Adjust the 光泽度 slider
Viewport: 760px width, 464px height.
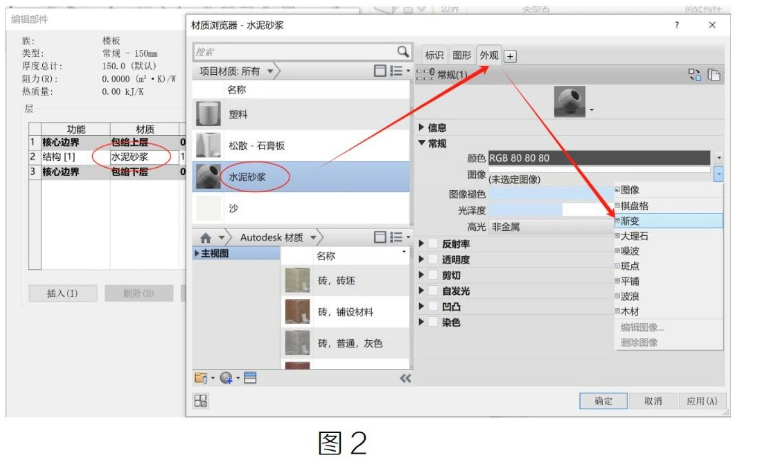tap(551, 210)
